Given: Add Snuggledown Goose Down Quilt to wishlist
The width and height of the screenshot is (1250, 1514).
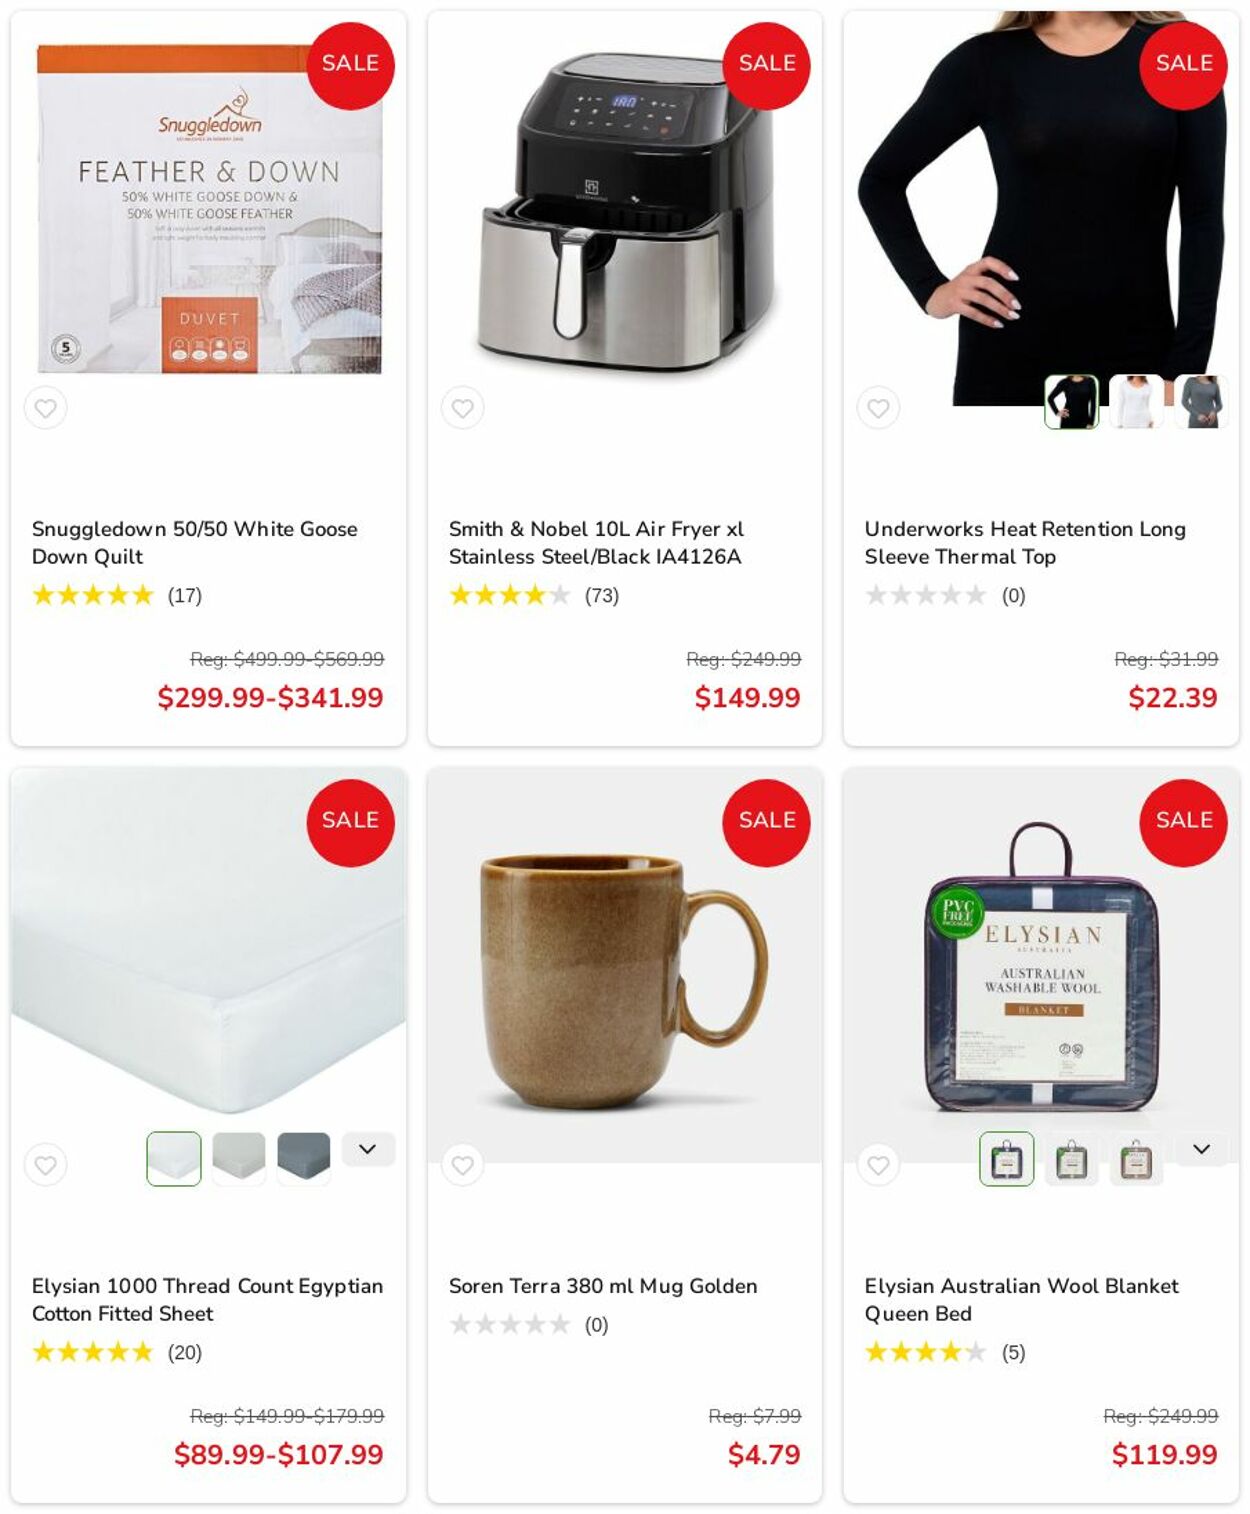Looking at the screenshot, I should 46,408.
